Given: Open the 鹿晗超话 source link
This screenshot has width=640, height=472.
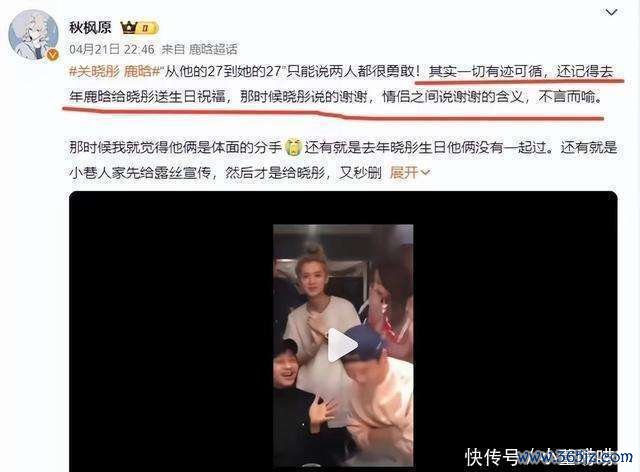Looking at the screenshot, I should coord(213,49).
